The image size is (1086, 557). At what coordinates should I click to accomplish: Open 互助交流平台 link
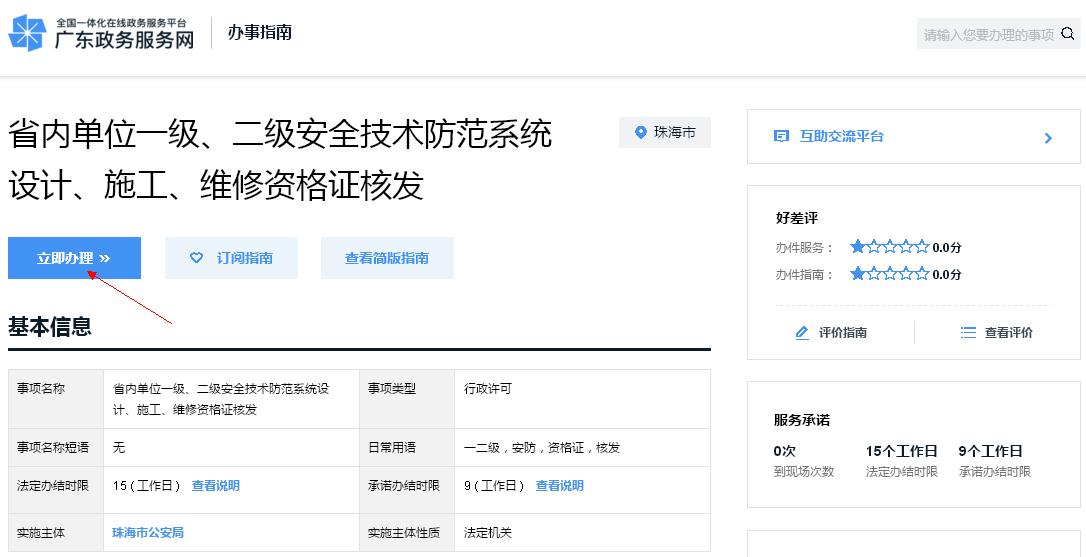click(x=842, y=136)
